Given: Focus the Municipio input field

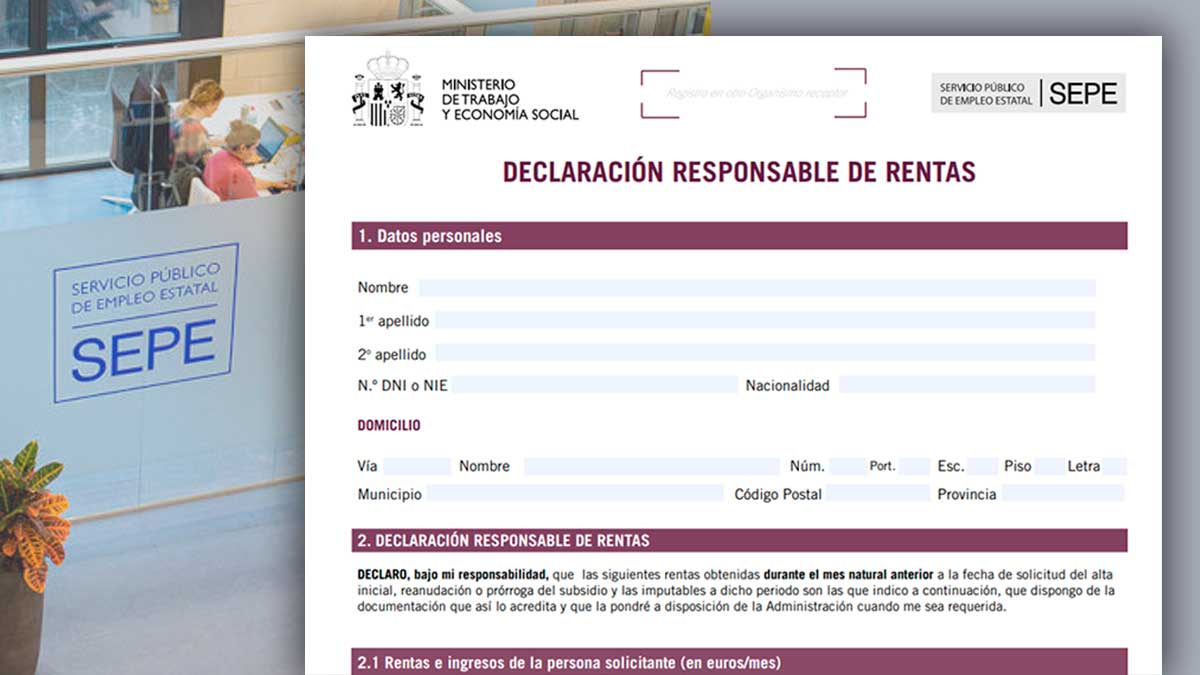Looking at the screenshot, I should point(574,494).
